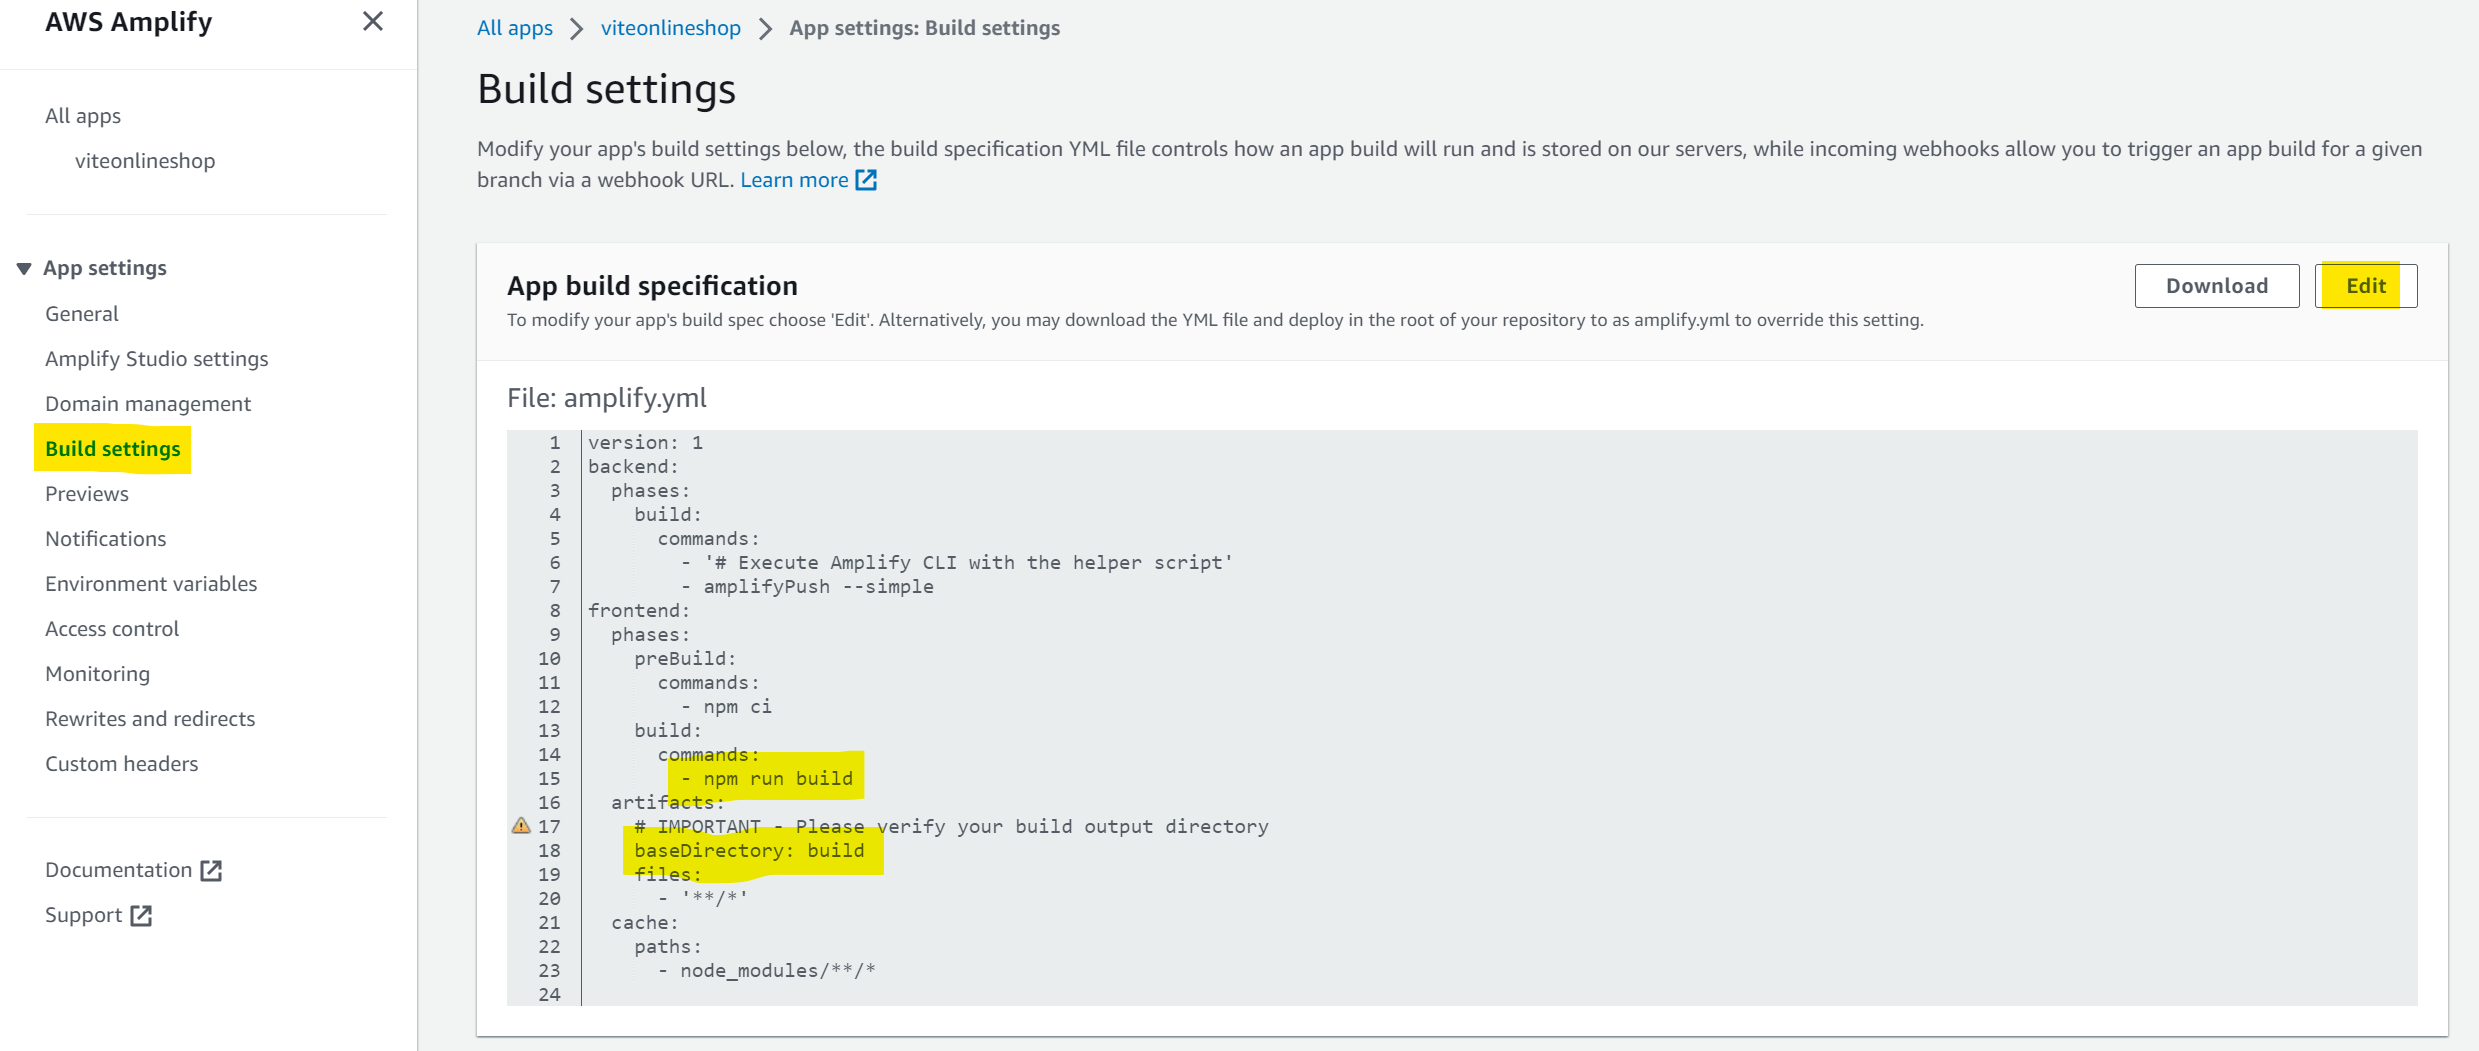
Task: Click the Support external link icon
Action: (x=141, y=915)
